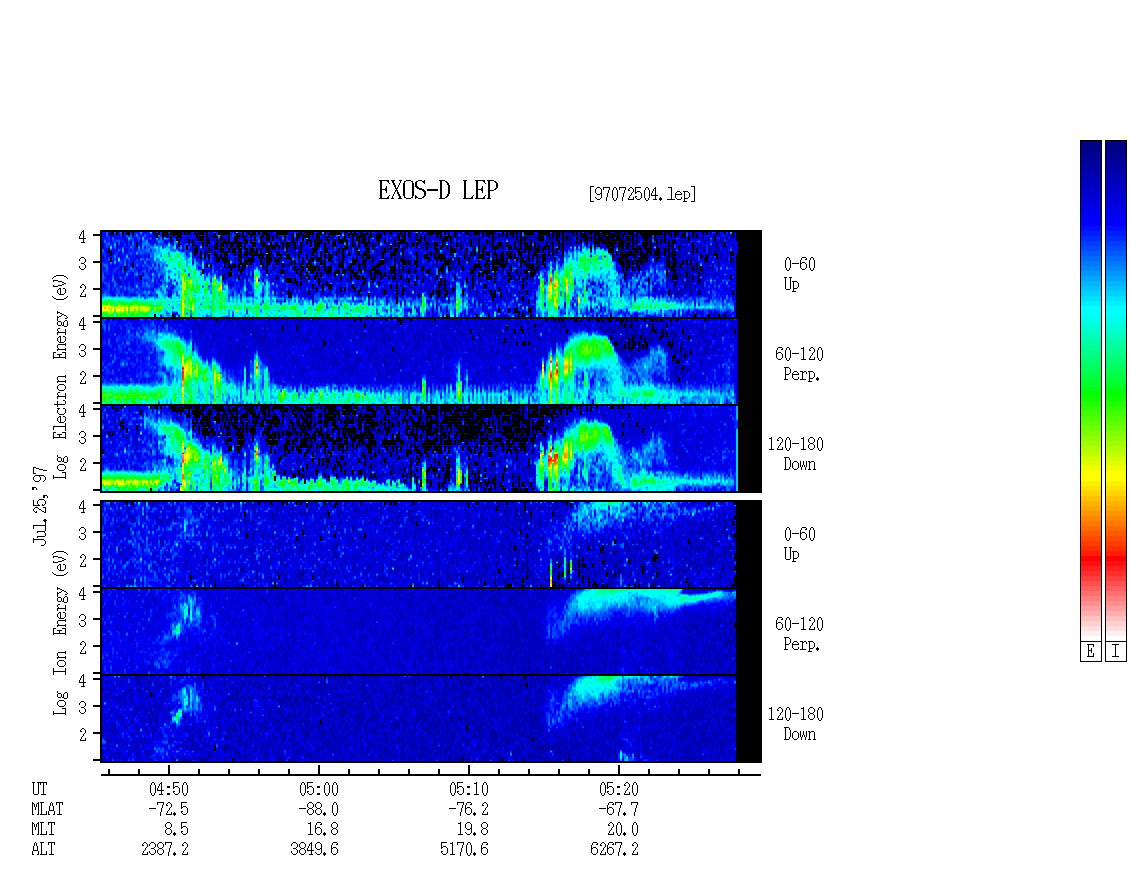The image size is (1130, 875).
Task: Click the time axis tick above 04:50
Action: click(x=169, y=770)
